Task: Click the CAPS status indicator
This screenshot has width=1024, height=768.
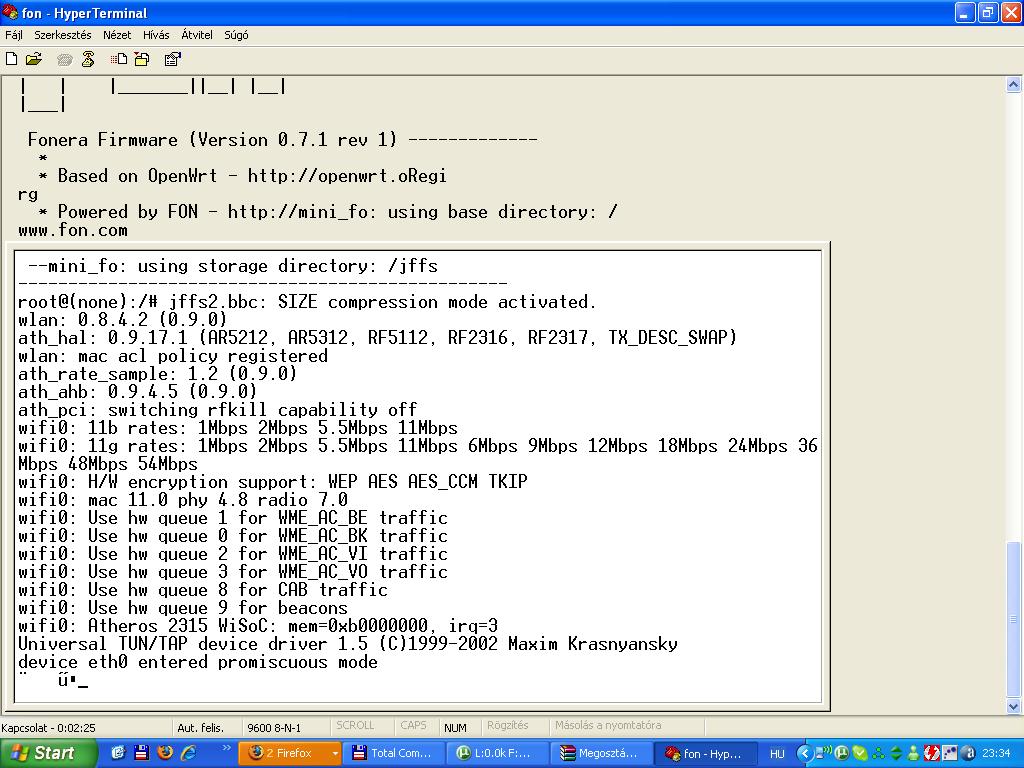Action: click(x=413, y=726)
